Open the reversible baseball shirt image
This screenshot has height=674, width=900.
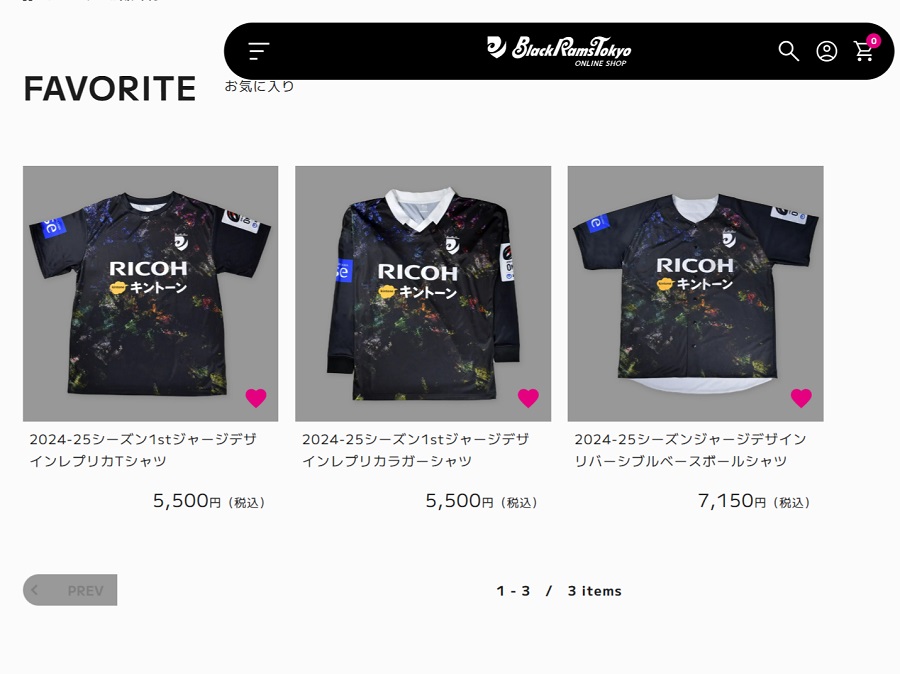pyautogui.click(x=696, y=293)
